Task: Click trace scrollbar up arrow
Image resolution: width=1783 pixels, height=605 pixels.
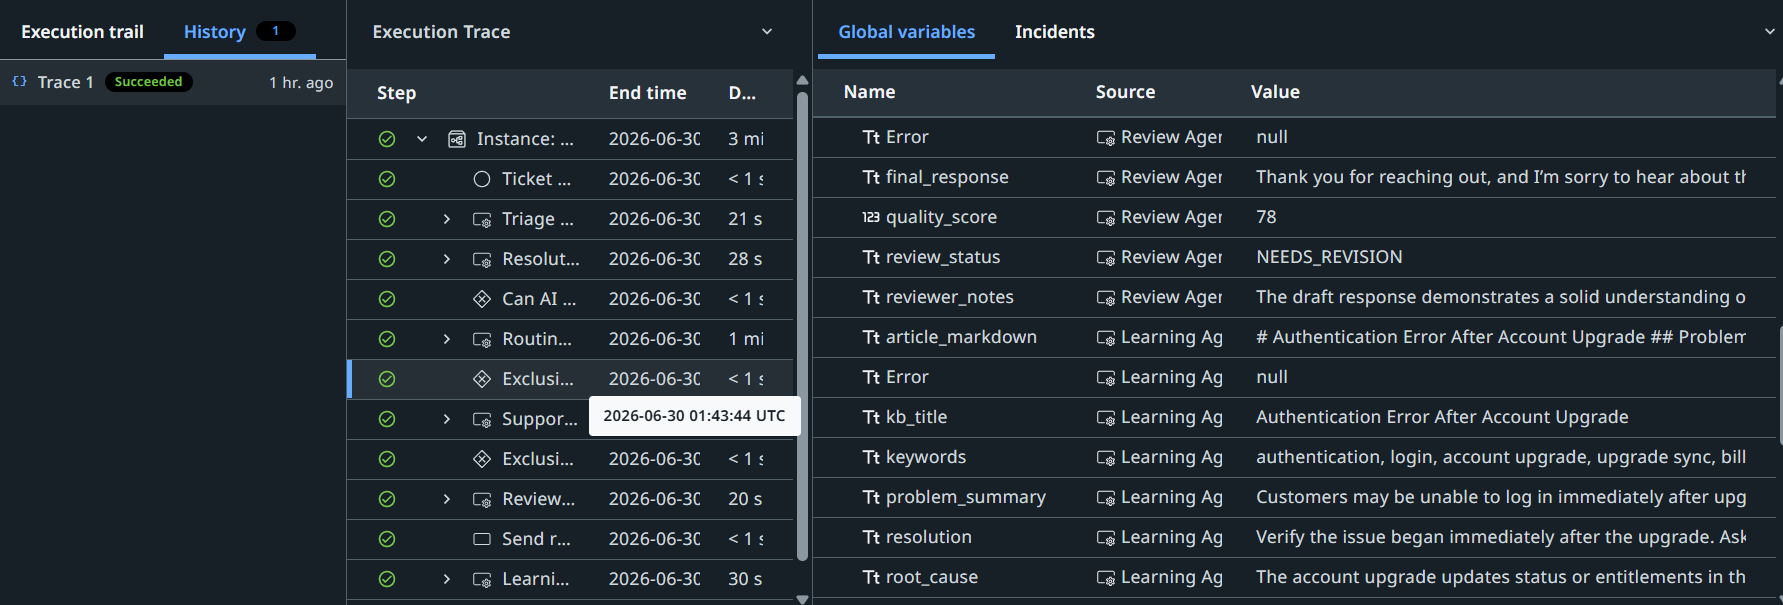Action: tap(802, 80)
